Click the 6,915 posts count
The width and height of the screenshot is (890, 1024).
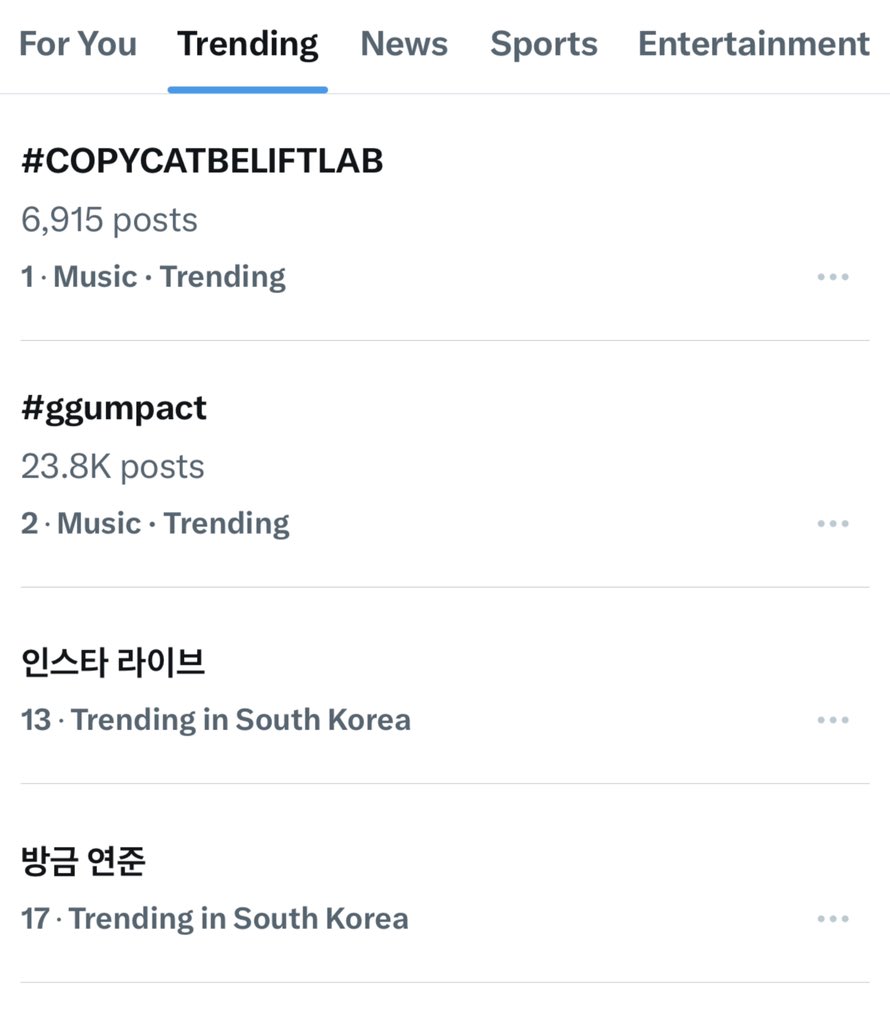coord(109,220)
